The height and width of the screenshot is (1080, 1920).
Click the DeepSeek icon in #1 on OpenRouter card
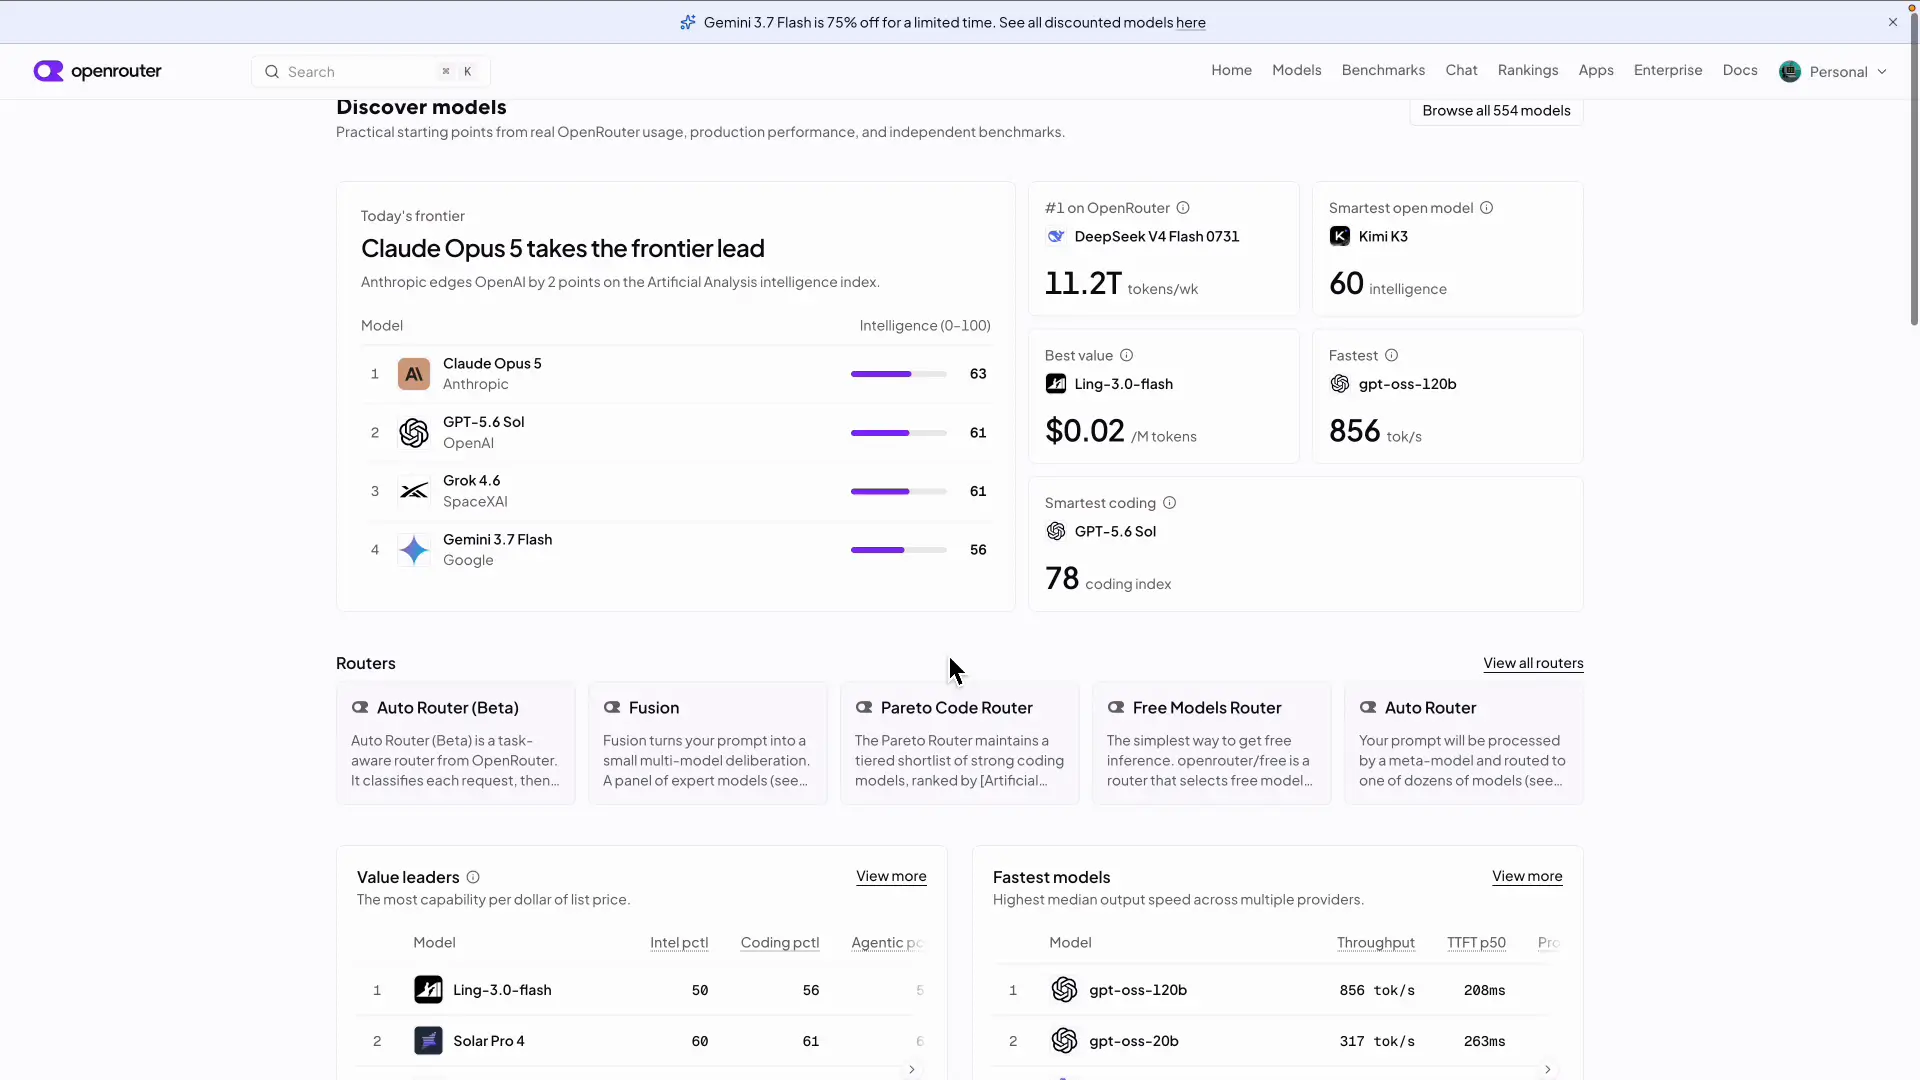[1056, 237]
